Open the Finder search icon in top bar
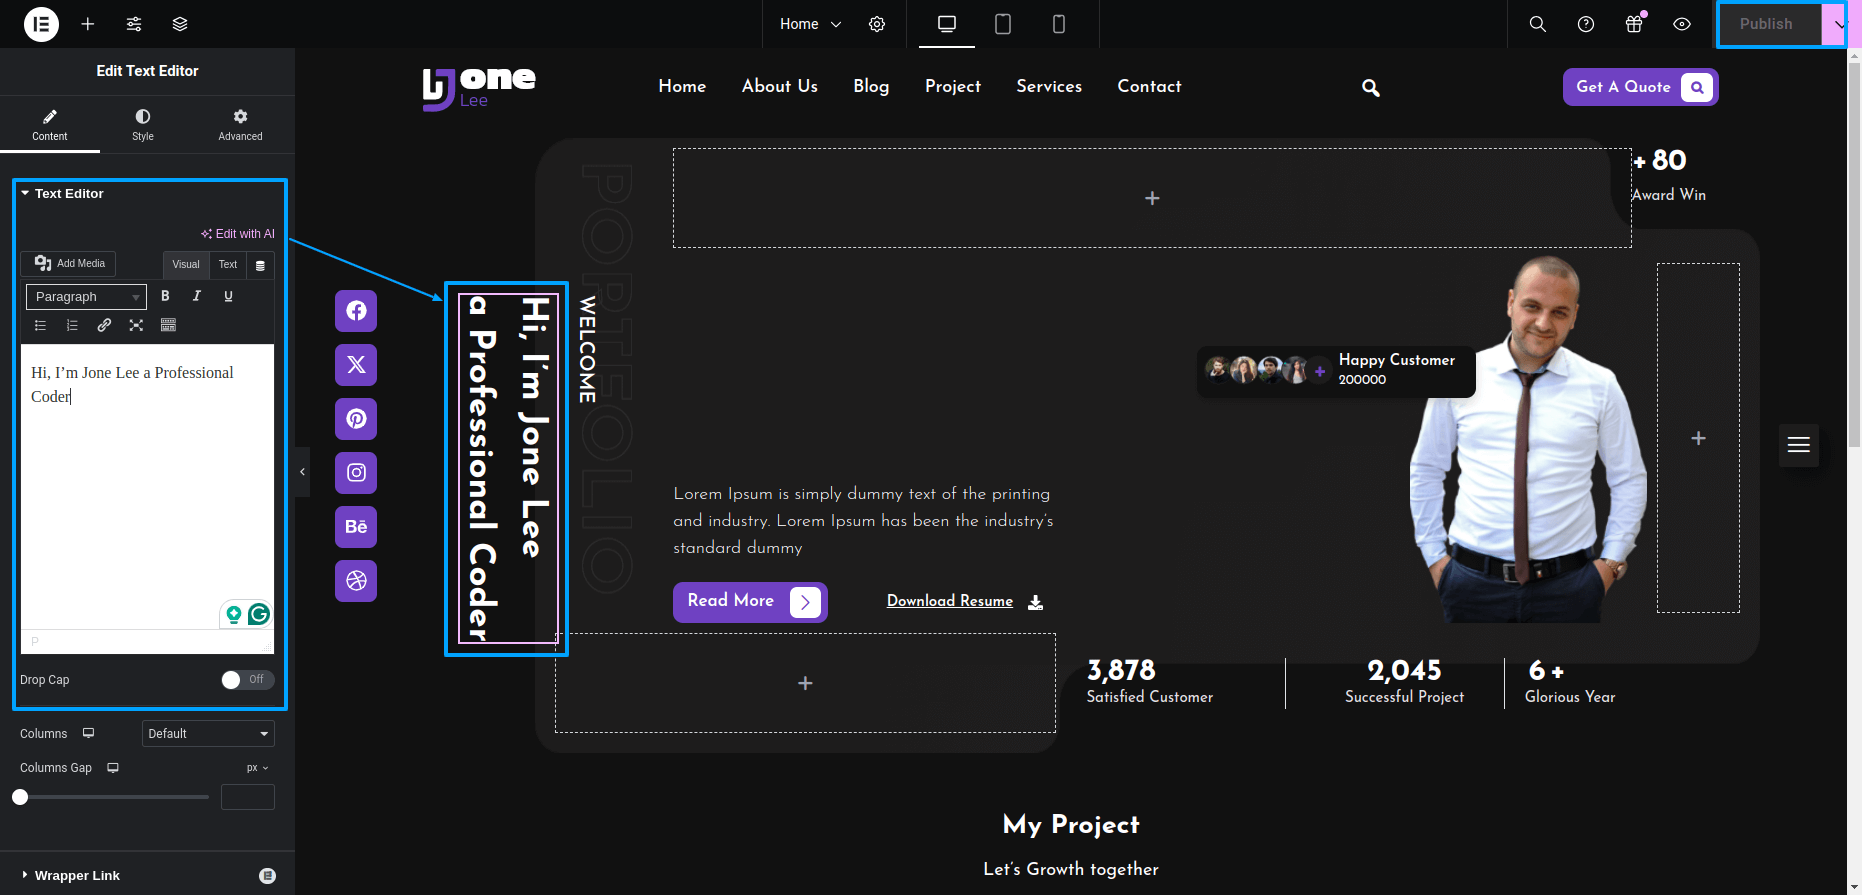Screen dimensions: 1862x895 1537,24
